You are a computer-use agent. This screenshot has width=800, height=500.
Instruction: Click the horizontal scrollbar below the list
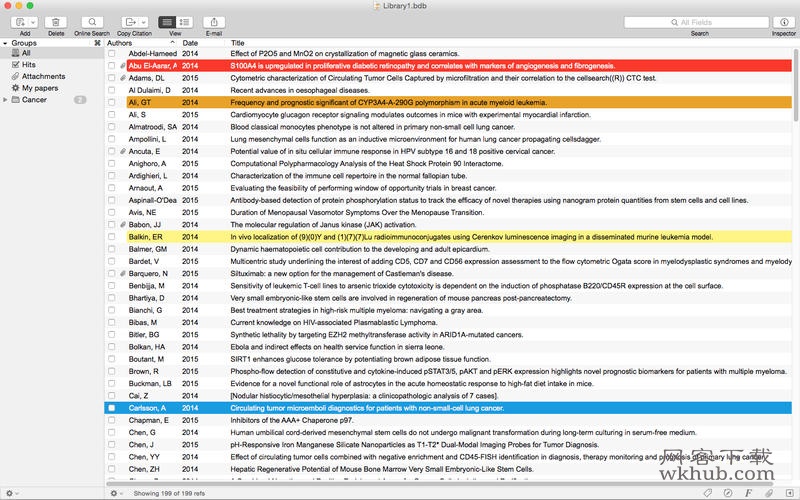click(439, 483)
